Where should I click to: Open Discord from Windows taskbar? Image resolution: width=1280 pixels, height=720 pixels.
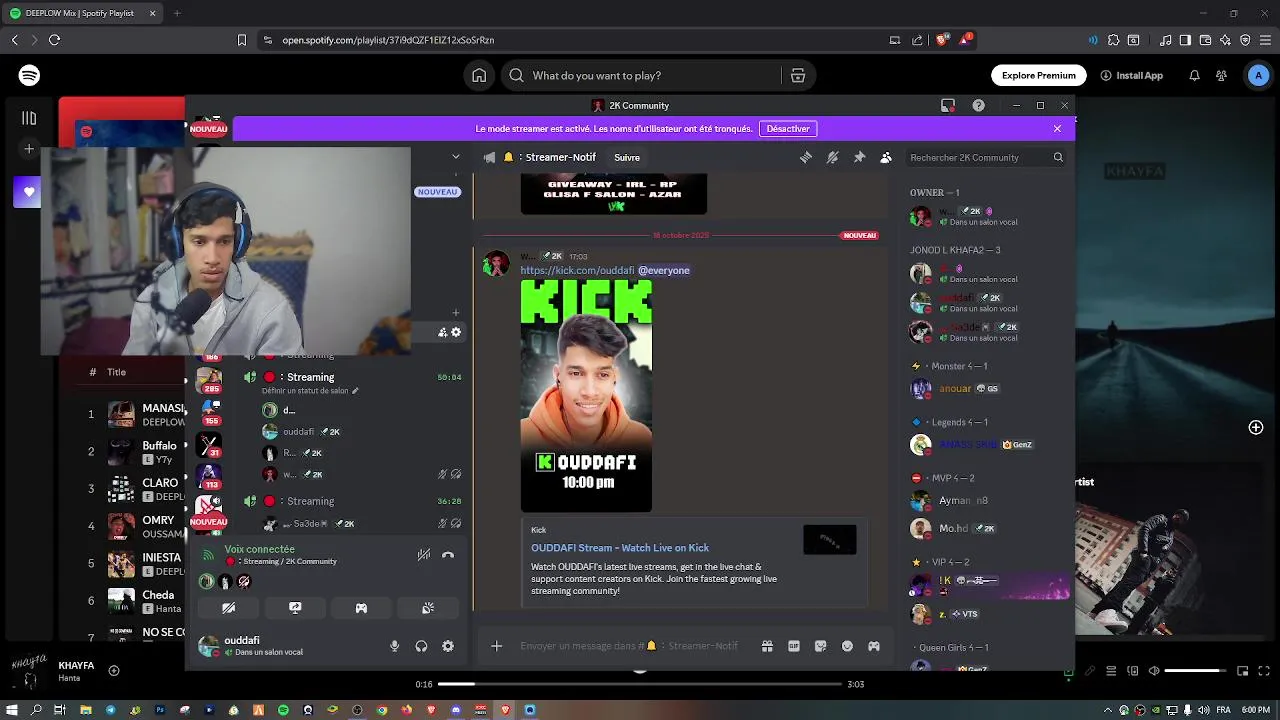point(456,710)
